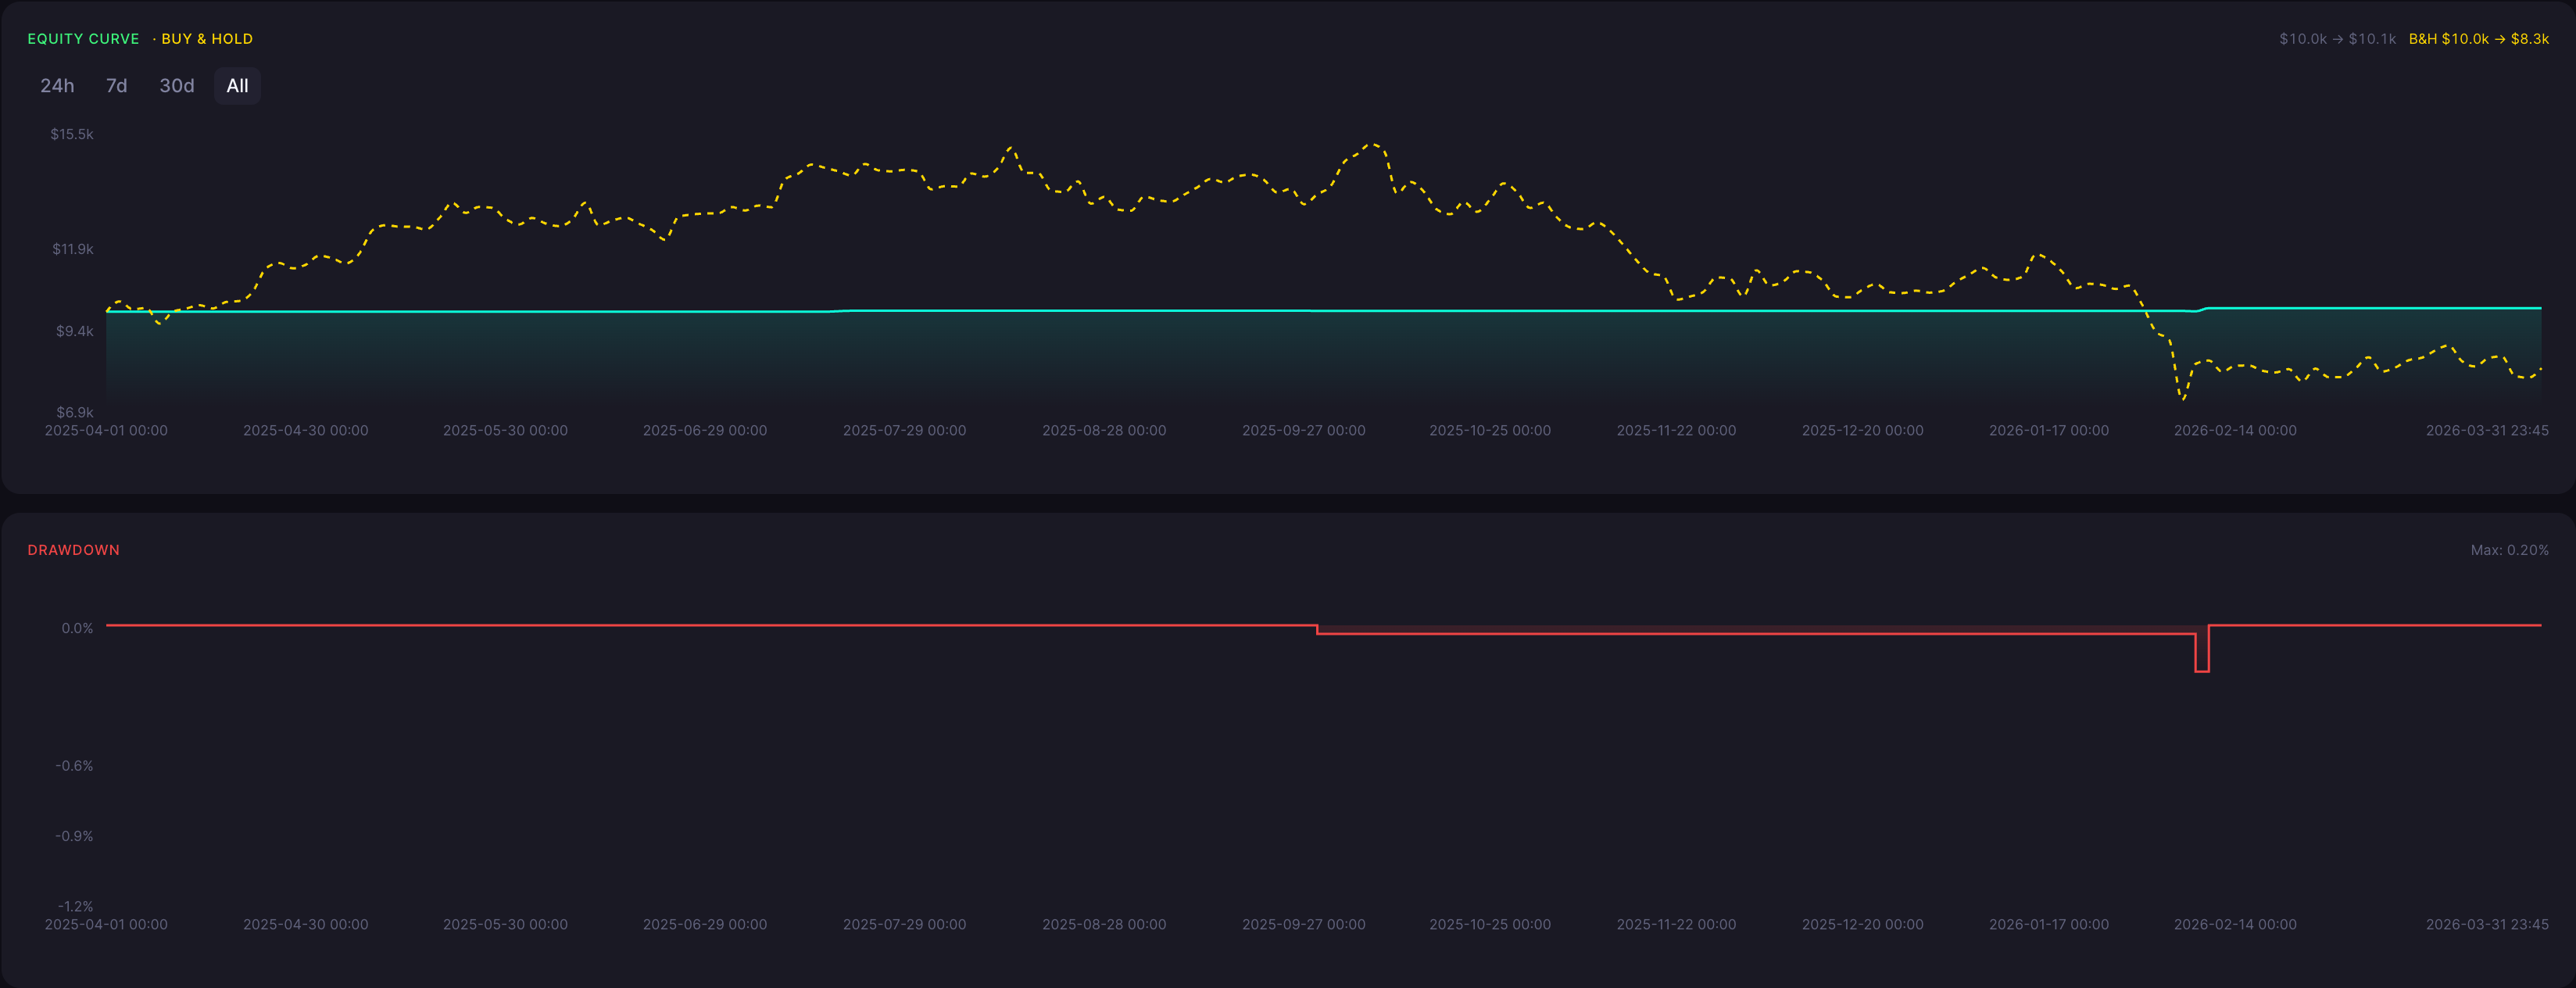Click equity chart date 2025-12-20 00:00
This screenshot has height=988, width=2576.
[x=1862, y=431]
